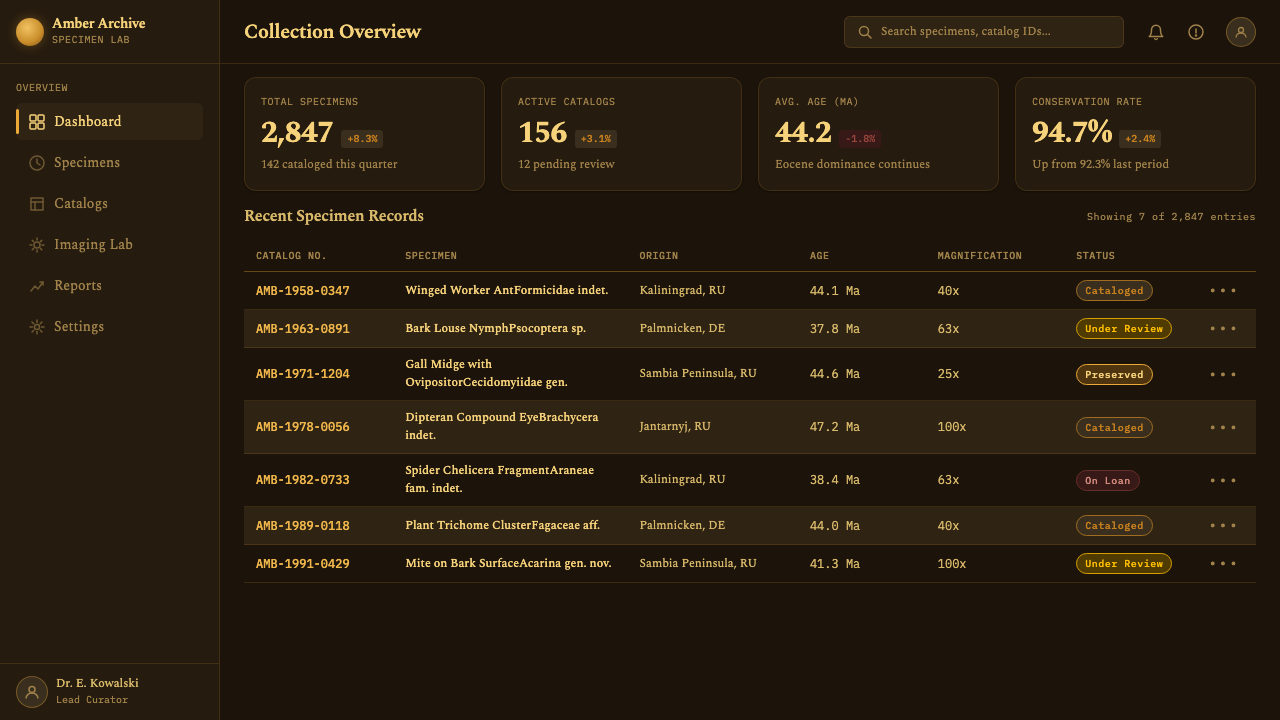Screen dimensions: 1280x720
Task: Open Settings from sidebar
Action: 109,327
